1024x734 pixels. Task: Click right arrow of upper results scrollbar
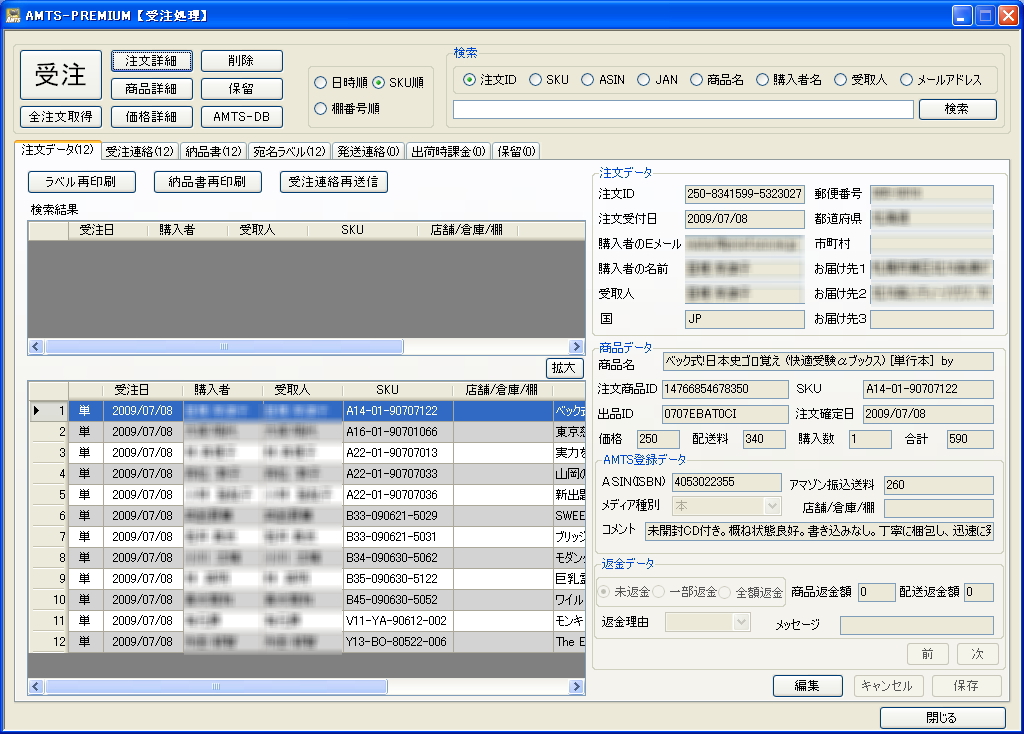coord(576,347)
